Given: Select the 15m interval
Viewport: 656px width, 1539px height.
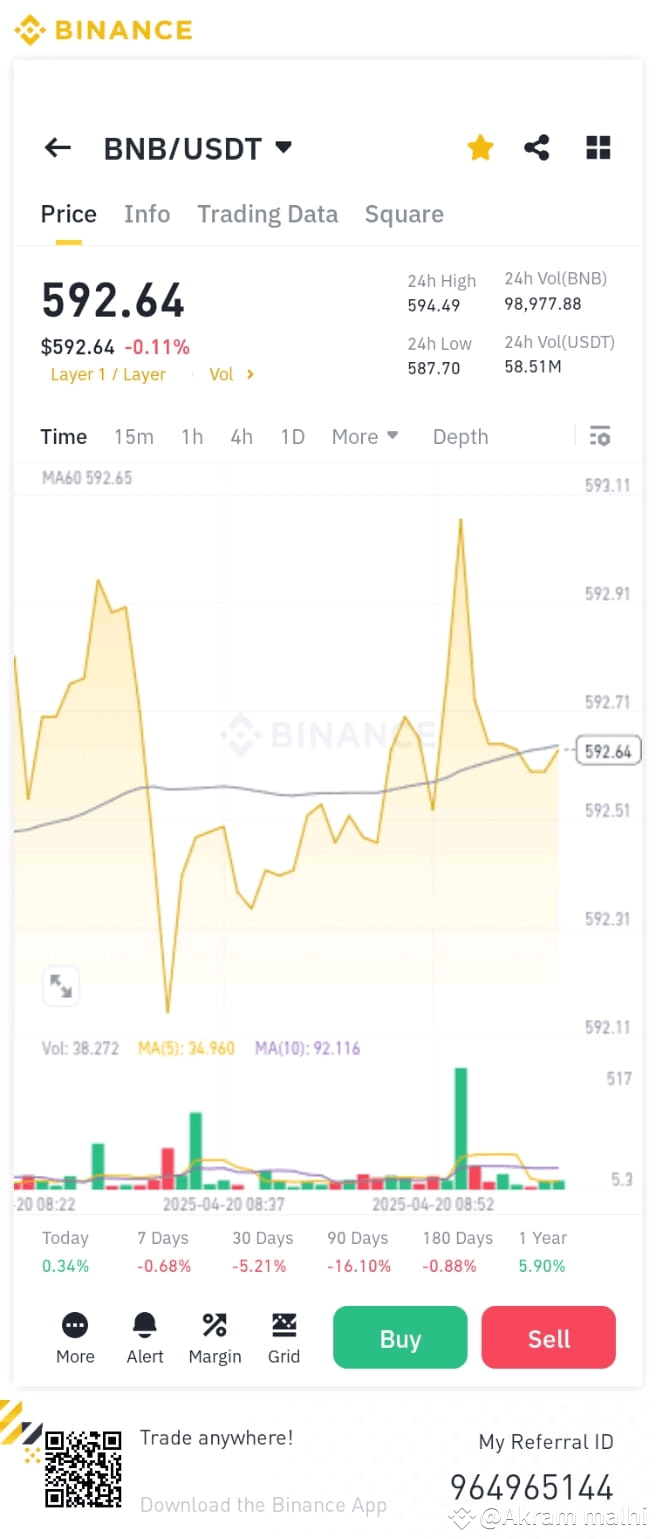Looking at the screenshot, I should pos(133,437).
